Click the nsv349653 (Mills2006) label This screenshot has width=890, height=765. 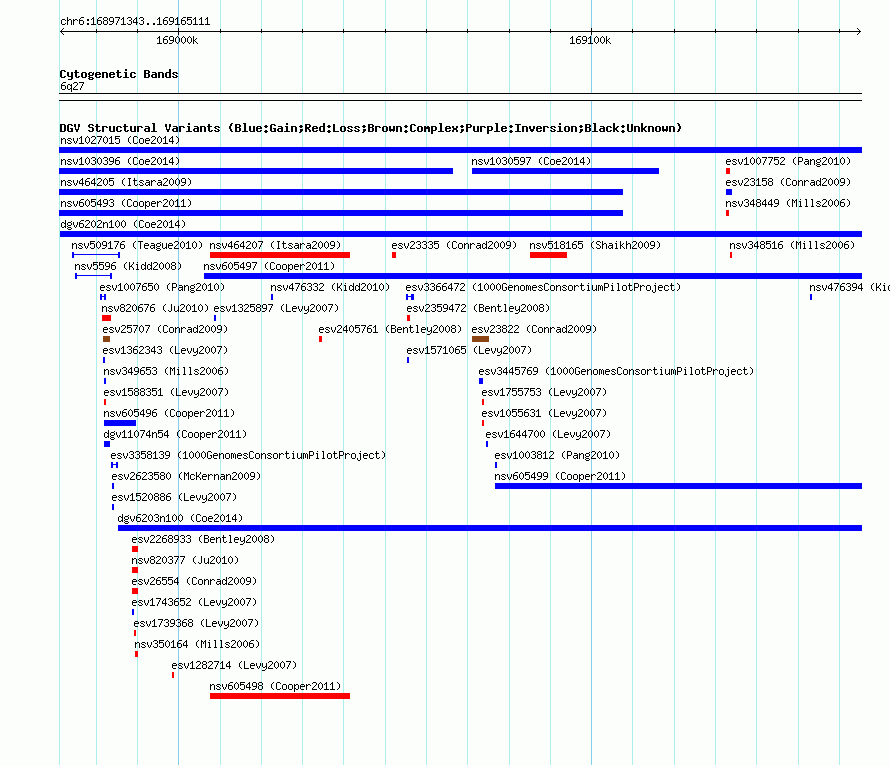[x=166, y=371]
